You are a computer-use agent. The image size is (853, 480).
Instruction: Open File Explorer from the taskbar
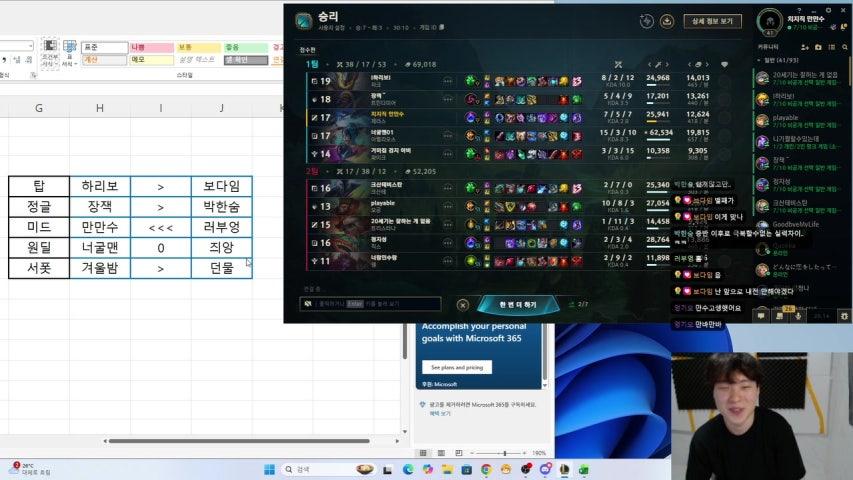[x=447, y=469]
